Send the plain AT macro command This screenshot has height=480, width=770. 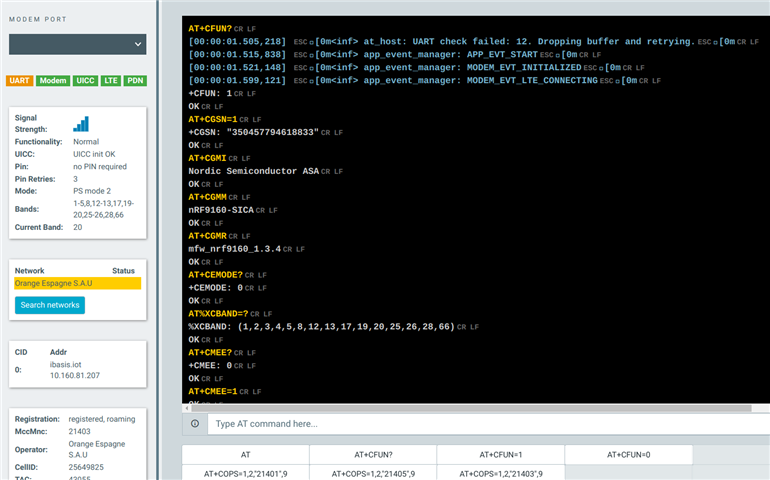[x=245, y=455]
